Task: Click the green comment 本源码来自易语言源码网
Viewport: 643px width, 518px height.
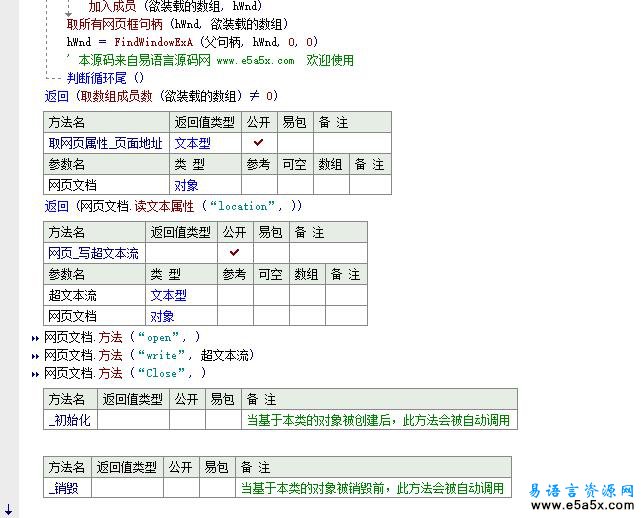Action: click(216, 60)
